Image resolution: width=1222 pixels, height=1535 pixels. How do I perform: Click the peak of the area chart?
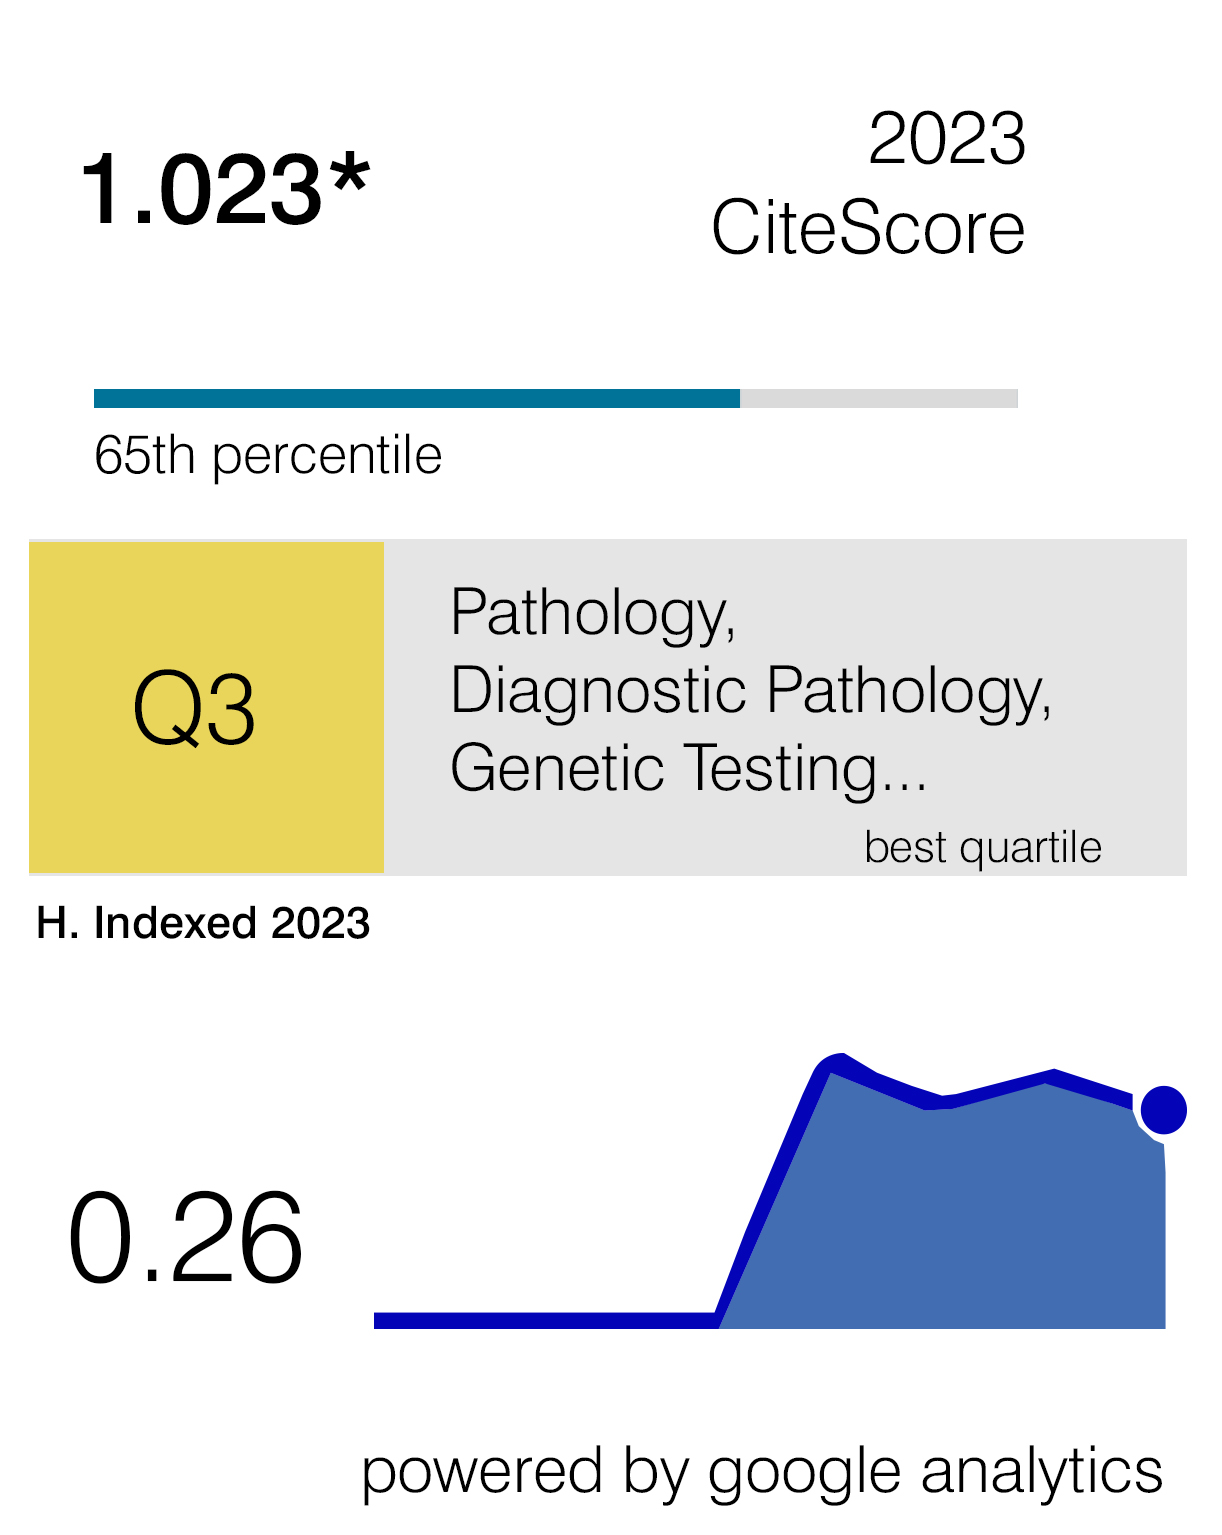(x=838, y=1061)
